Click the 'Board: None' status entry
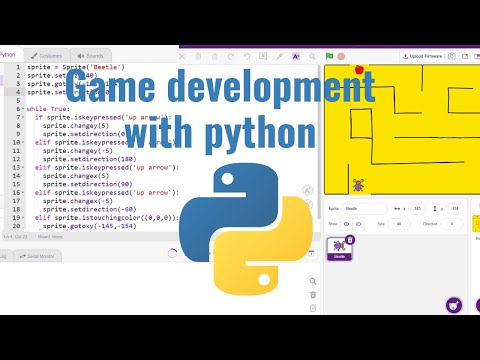 pos(50,237)
